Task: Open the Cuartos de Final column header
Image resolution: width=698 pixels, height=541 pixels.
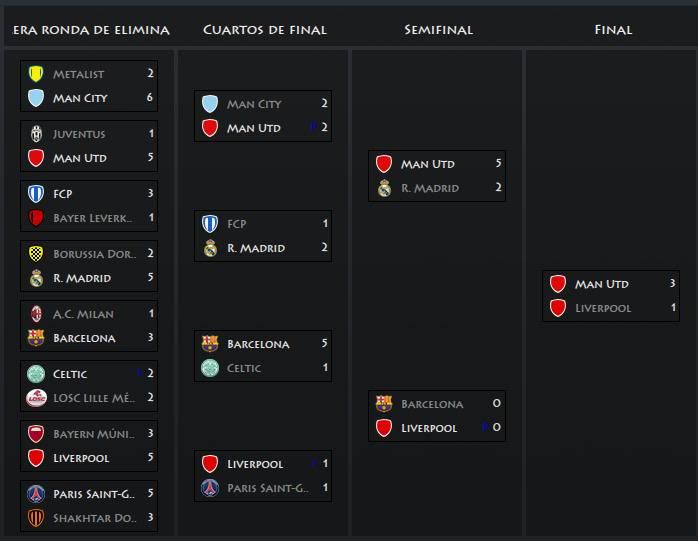Action: (265, 30)
